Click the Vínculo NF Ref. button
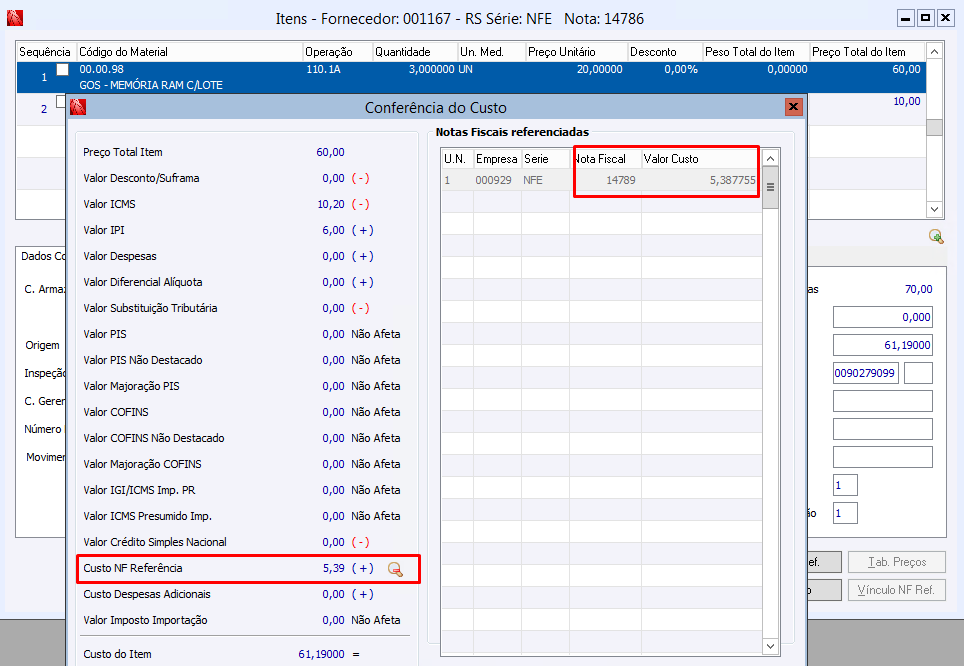This screenshot has height=666, width=964. click(896, 590)
